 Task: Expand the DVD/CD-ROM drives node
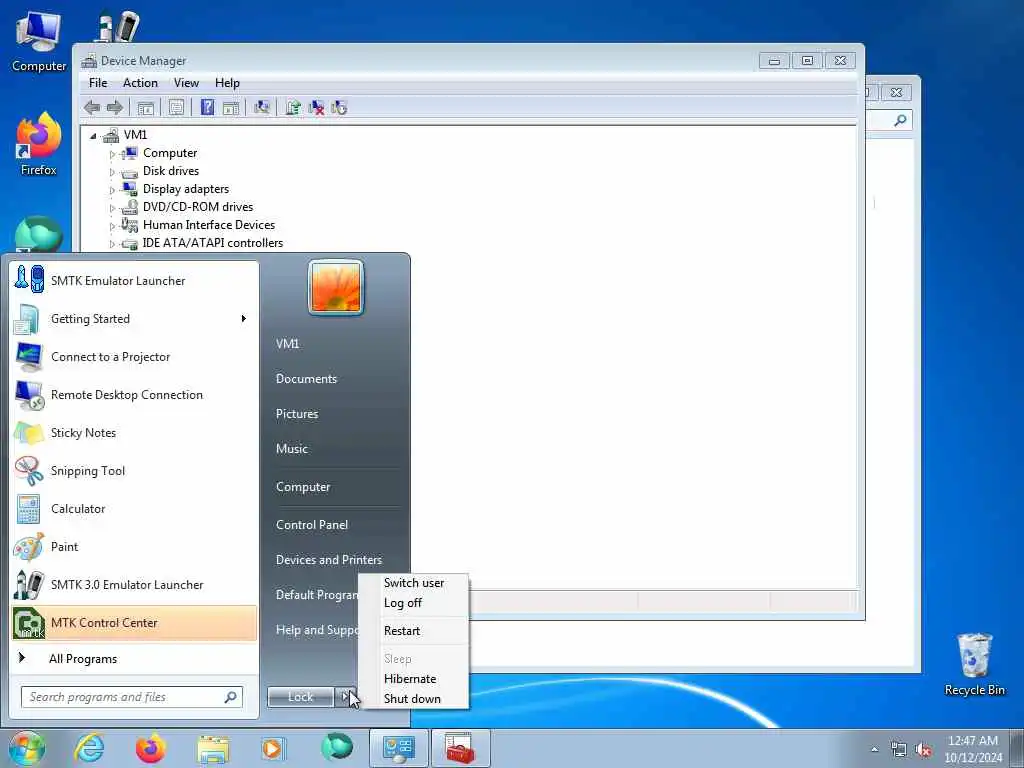tap(112, 208)
